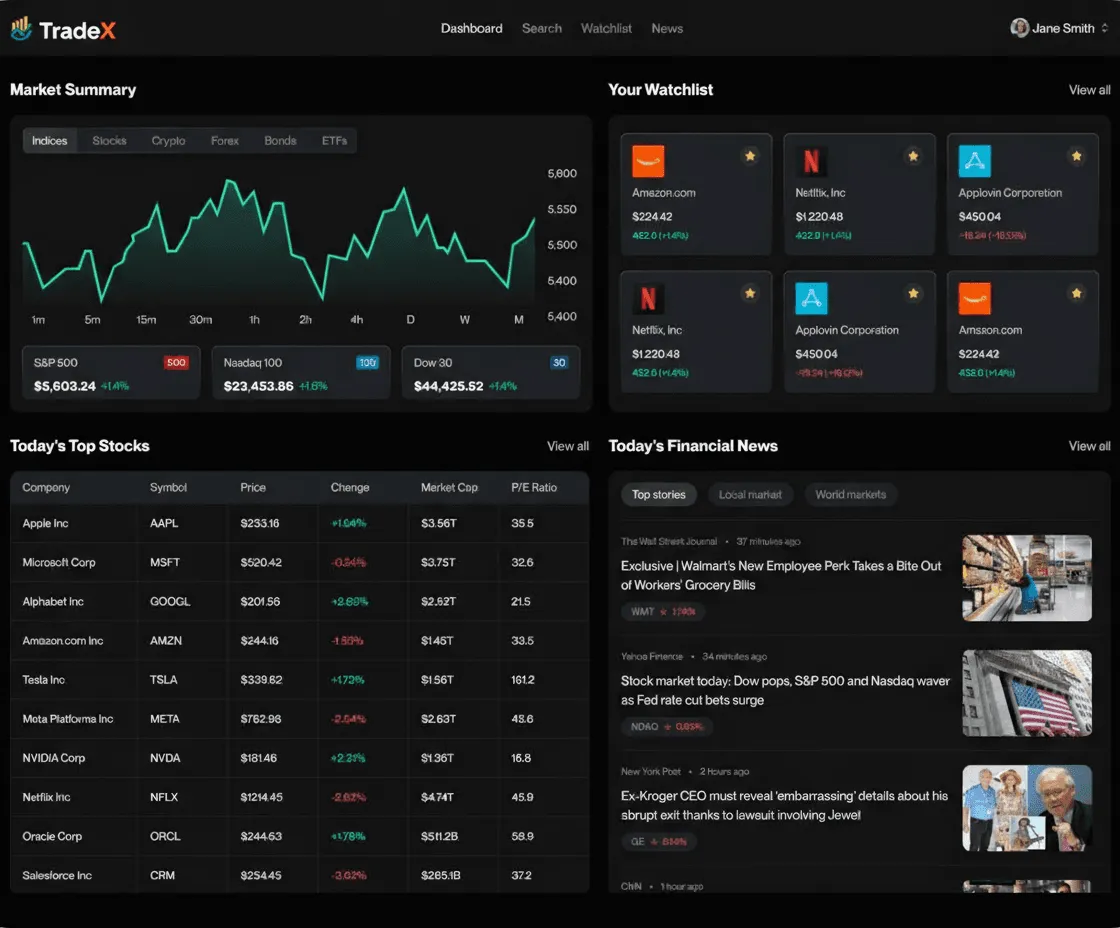
Task: Open Jane Smith's avatar picture
Action: click(x=1019, y=28)
